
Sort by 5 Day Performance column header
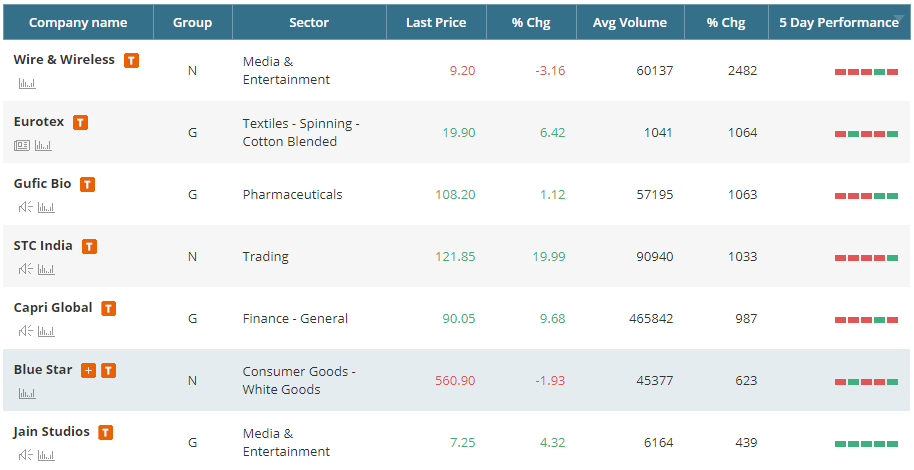click(839, 23)
